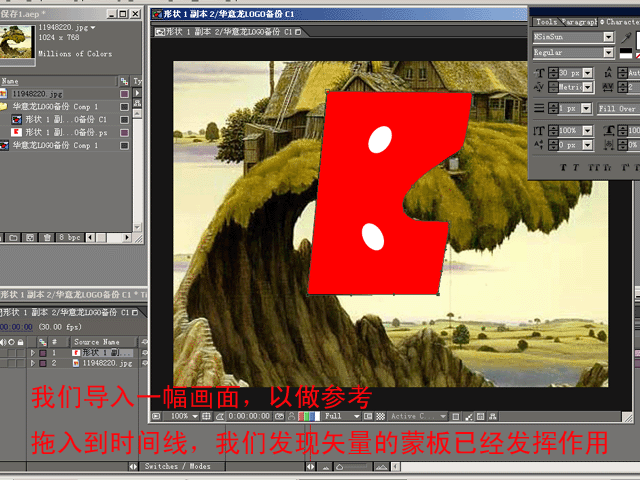Click the zoom out mountain icon in timeline

click(326, 467)
